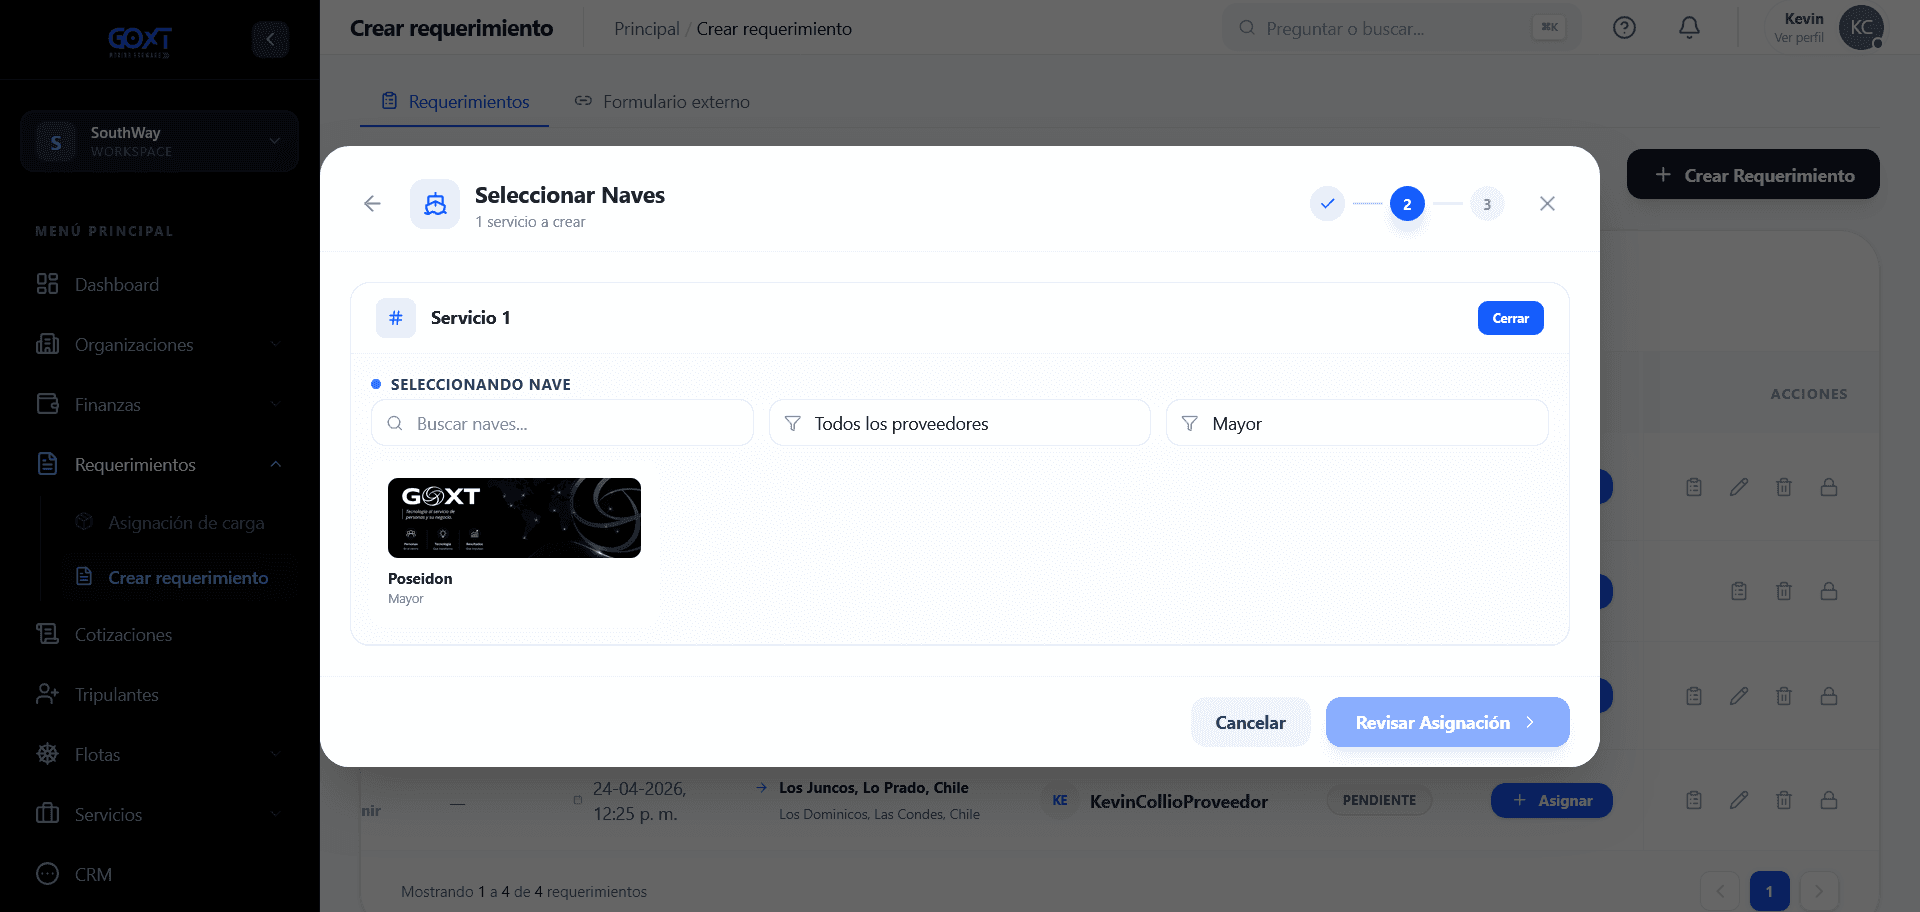
Task: Open CRM from the sidebar
Action: tap(93, 875)
